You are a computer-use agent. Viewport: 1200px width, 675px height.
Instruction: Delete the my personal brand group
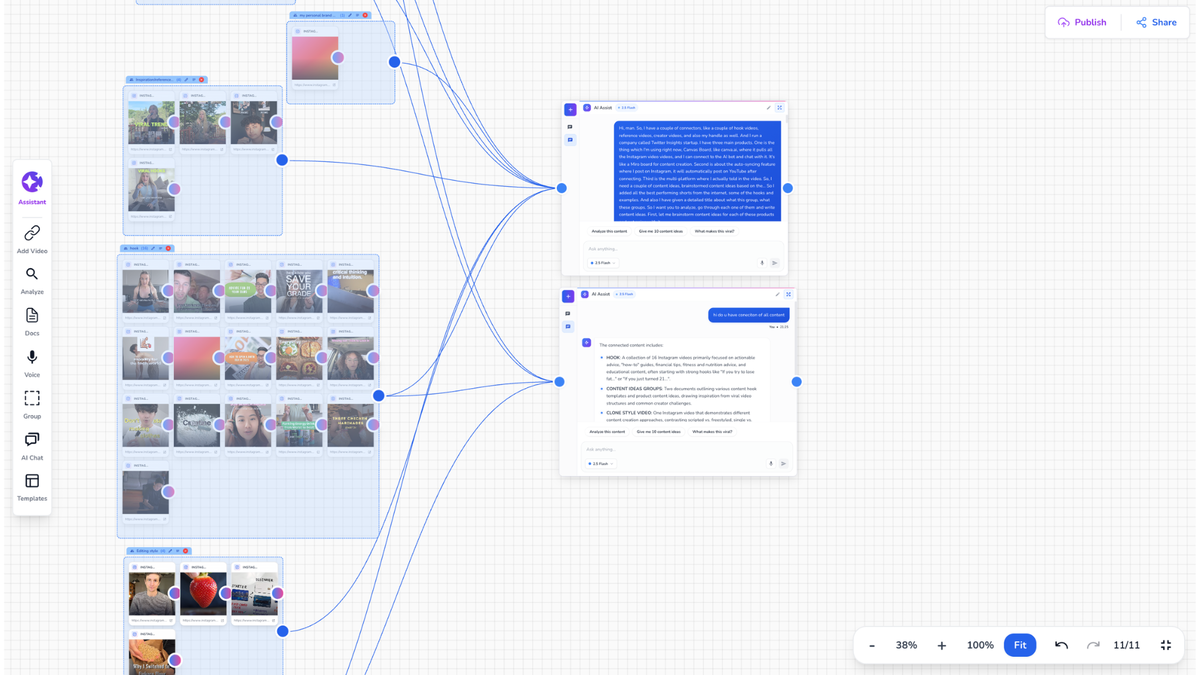point(365,15)
